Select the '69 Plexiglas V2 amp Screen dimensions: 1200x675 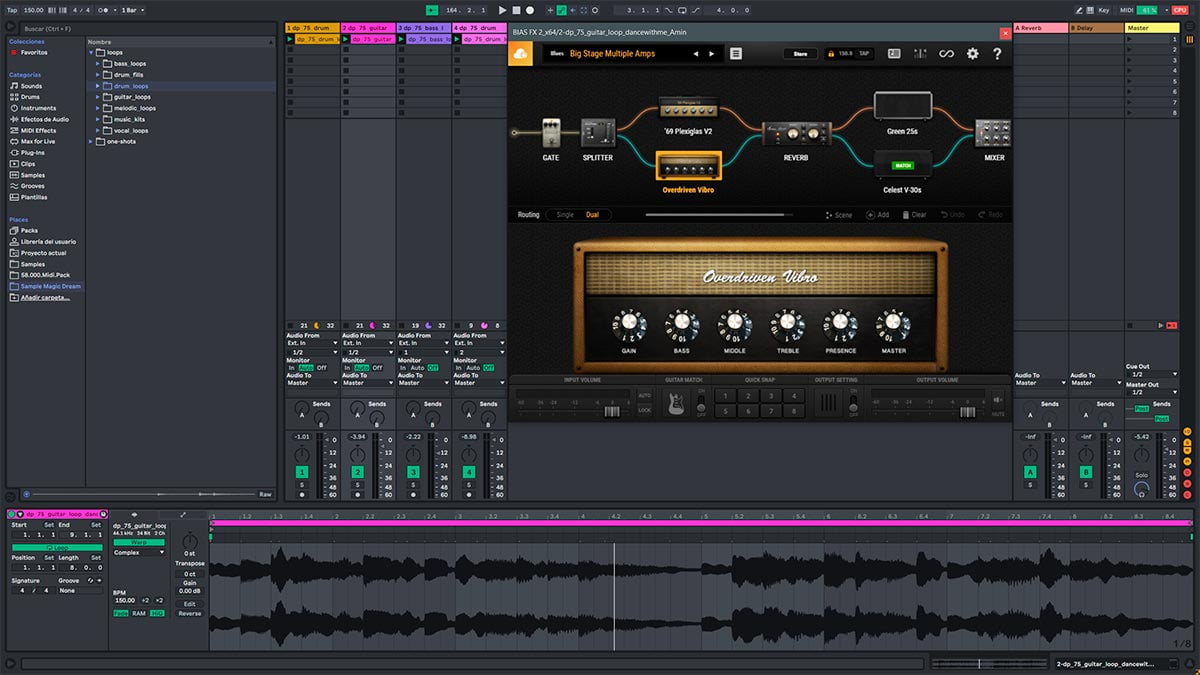click(687, 109)
